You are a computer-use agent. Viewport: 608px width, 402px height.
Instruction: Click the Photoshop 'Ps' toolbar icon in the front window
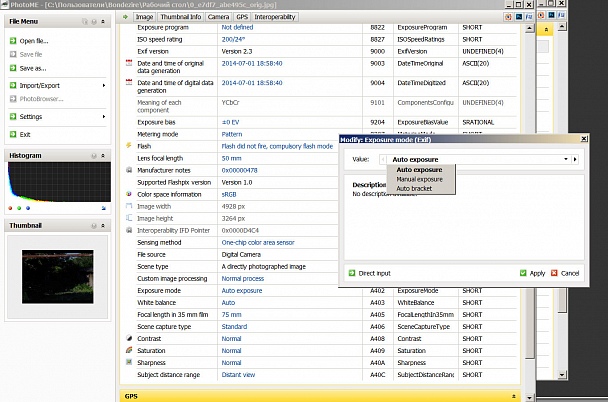(518, 17)
